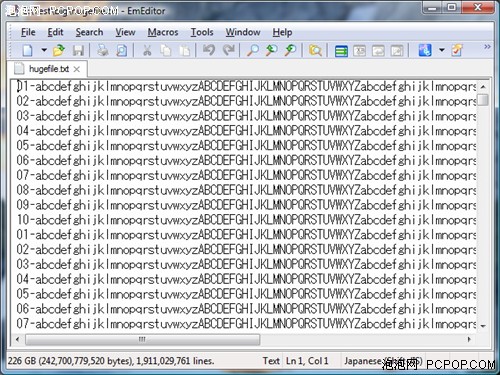Open the Search menu

[x=89, y=32]
